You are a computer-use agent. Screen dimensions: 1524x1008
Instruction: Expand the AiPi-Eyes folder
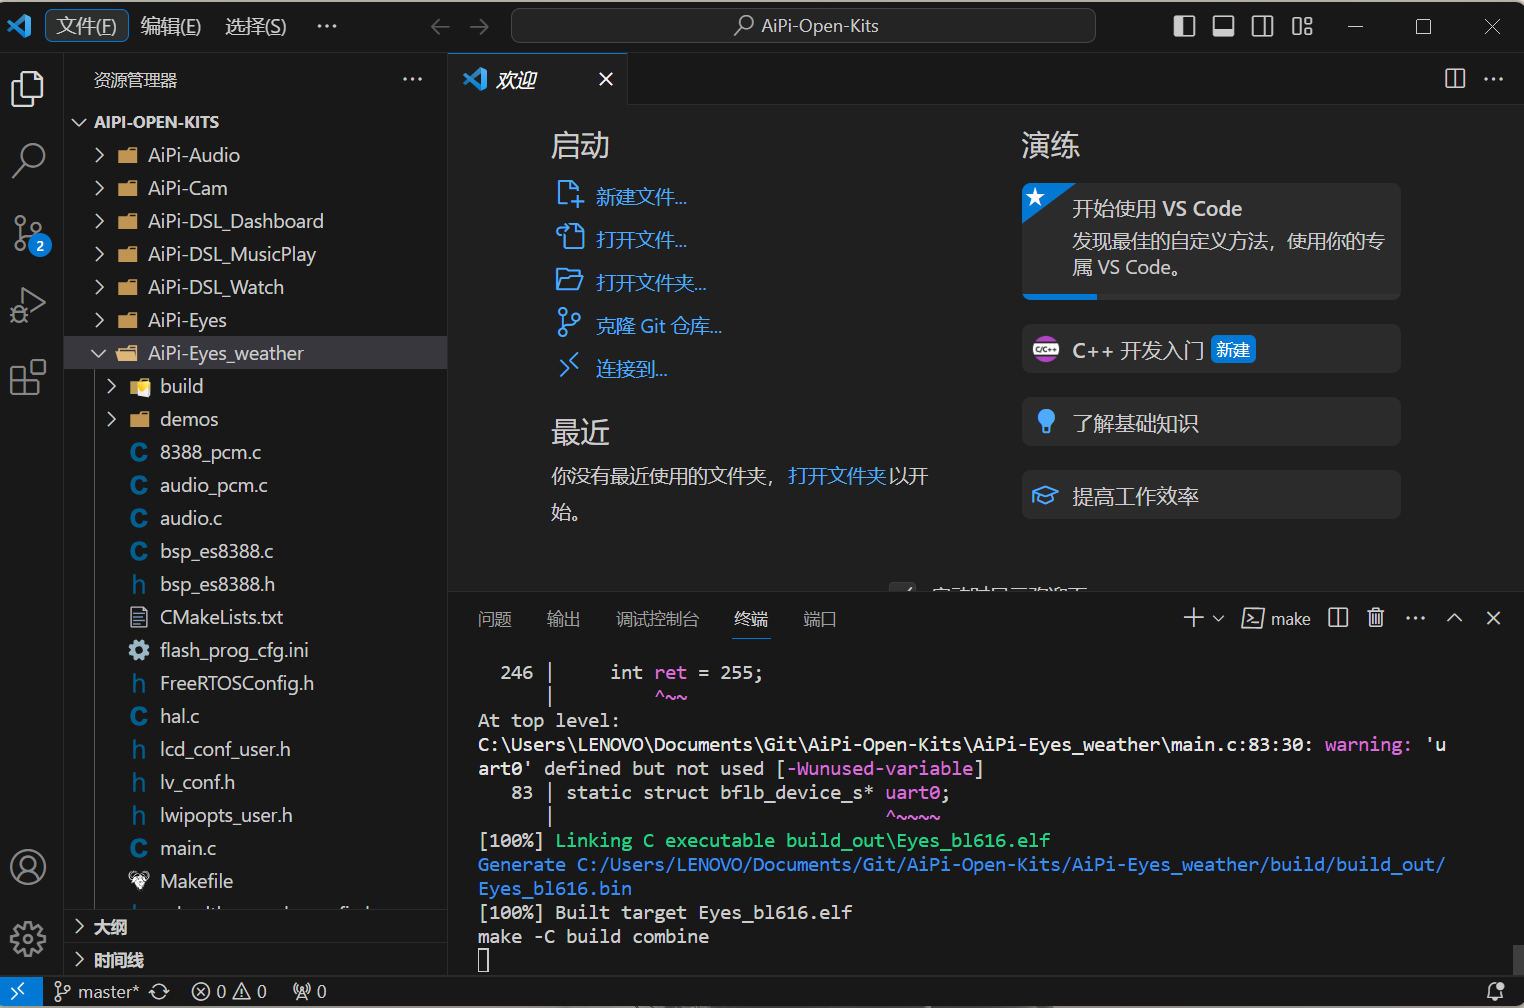pos(256,320)
